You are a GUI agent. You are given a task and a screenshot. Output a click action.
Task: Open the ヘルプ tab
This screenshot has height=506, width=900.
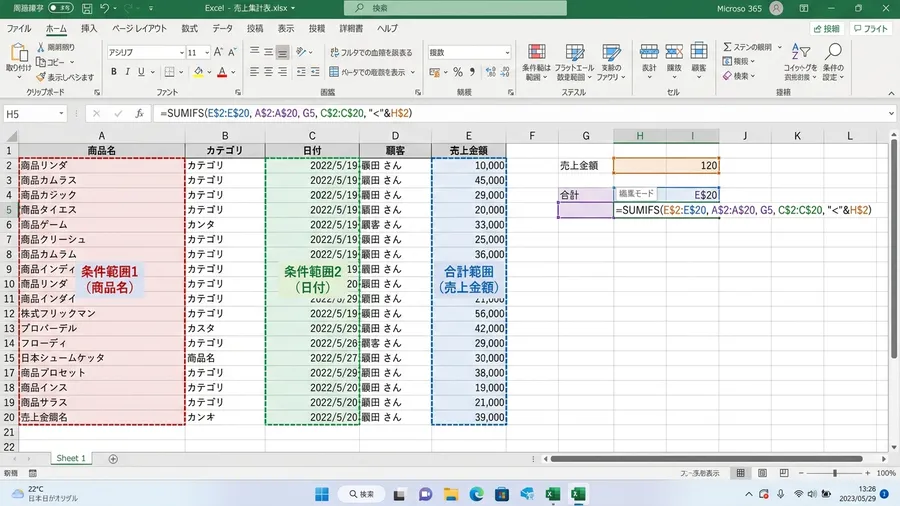(x=387, y=28)
